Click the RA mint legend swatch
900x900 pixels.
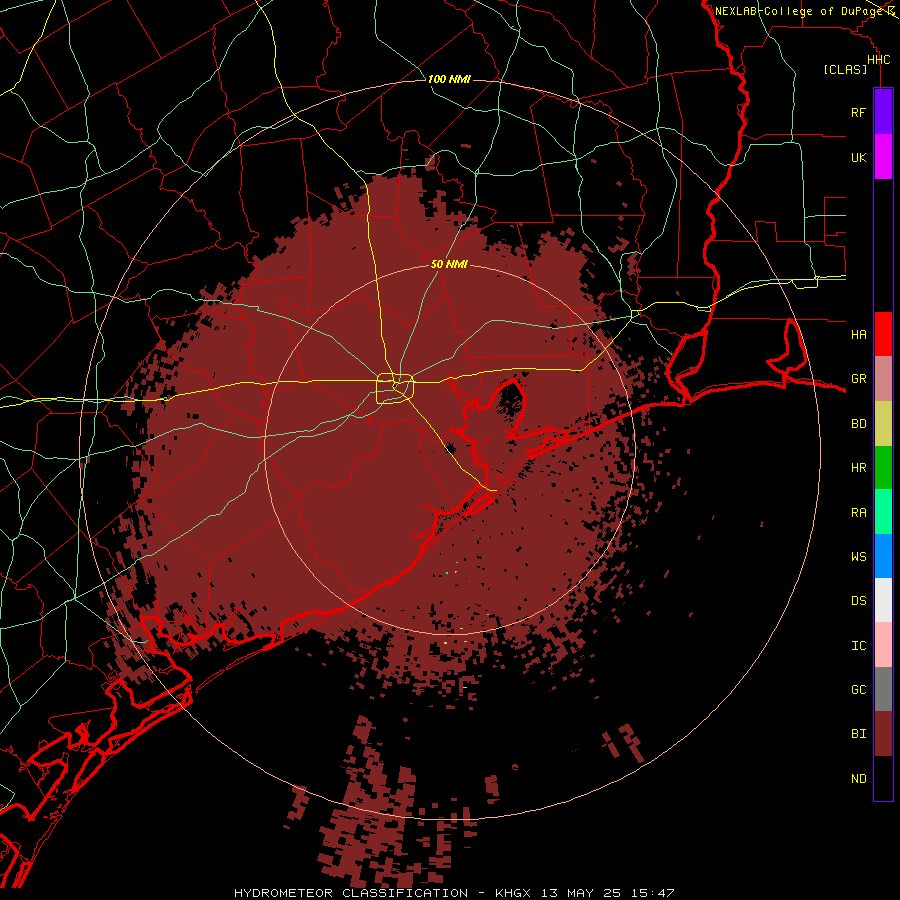883,512
